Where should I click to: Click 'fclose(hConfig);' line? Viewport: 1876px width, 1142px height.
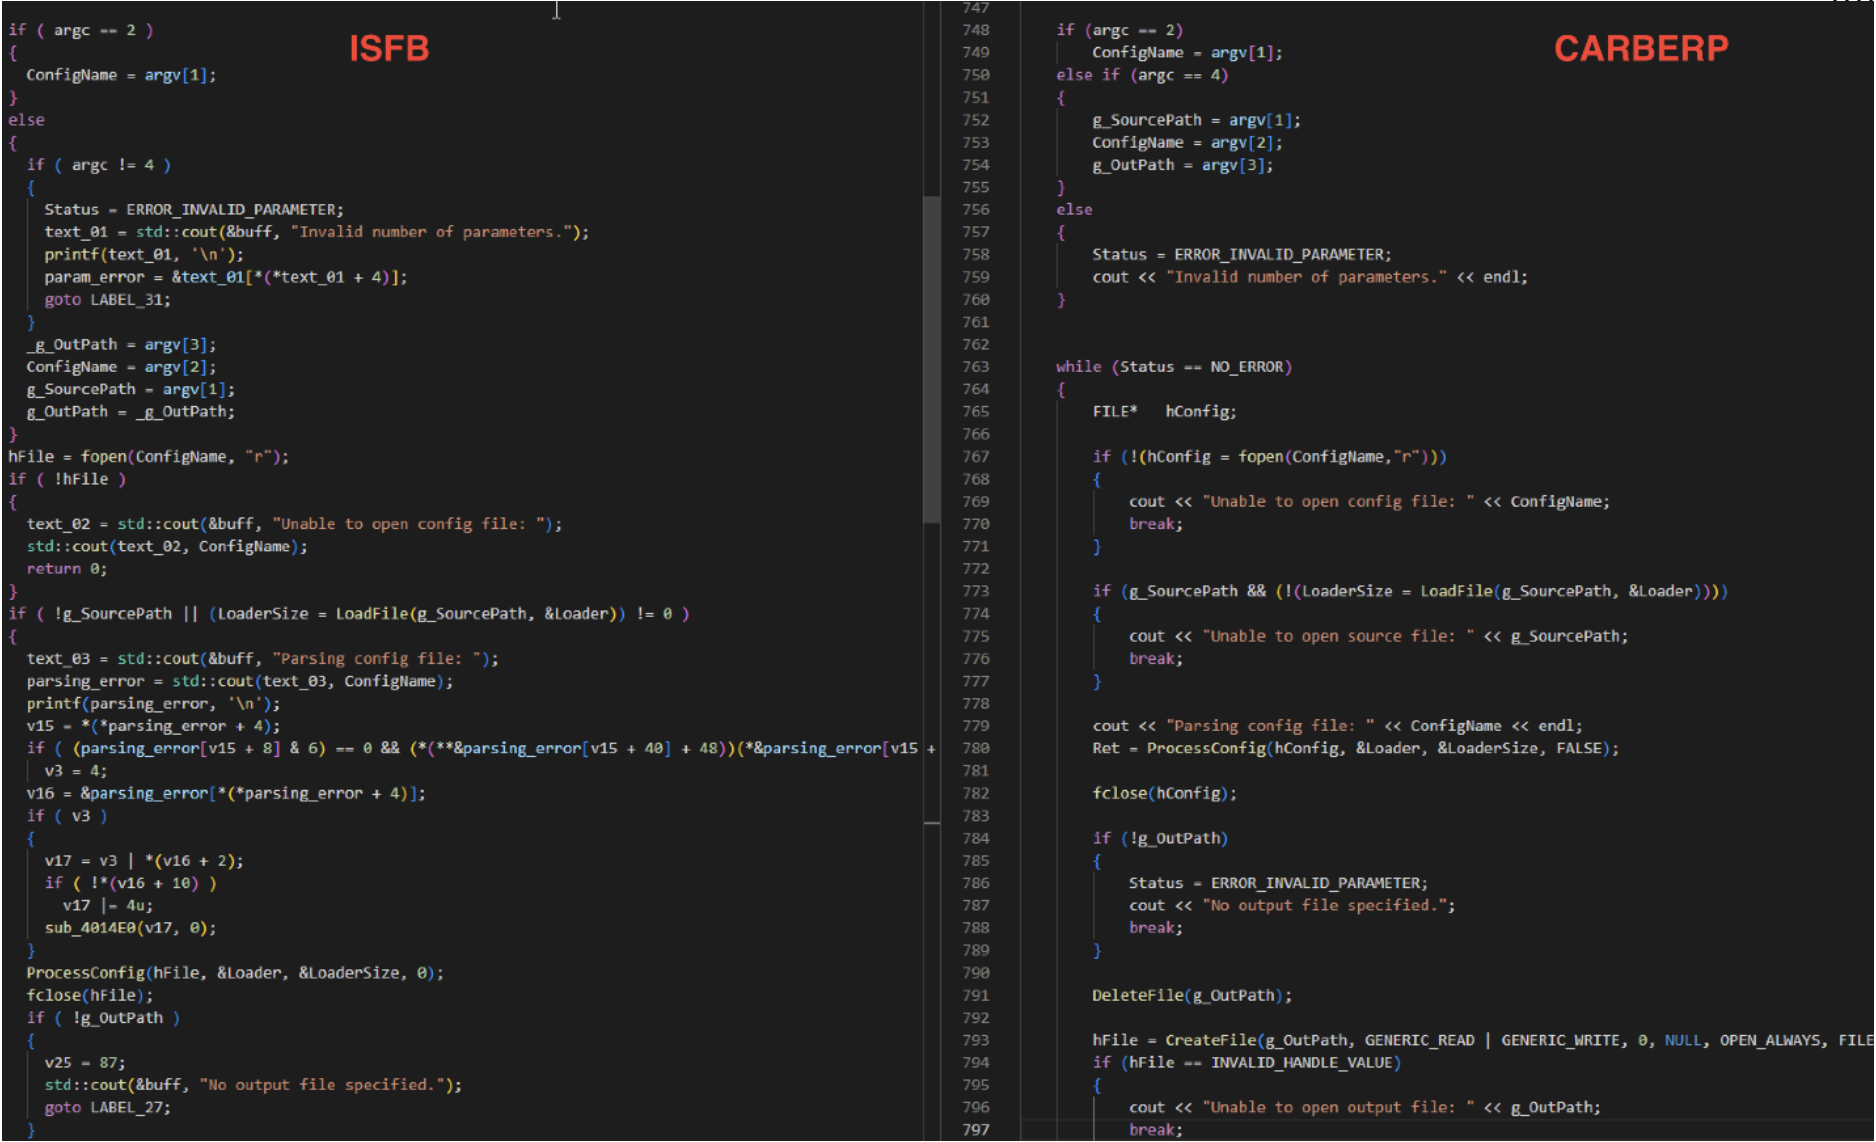[x=1165, y=794]
